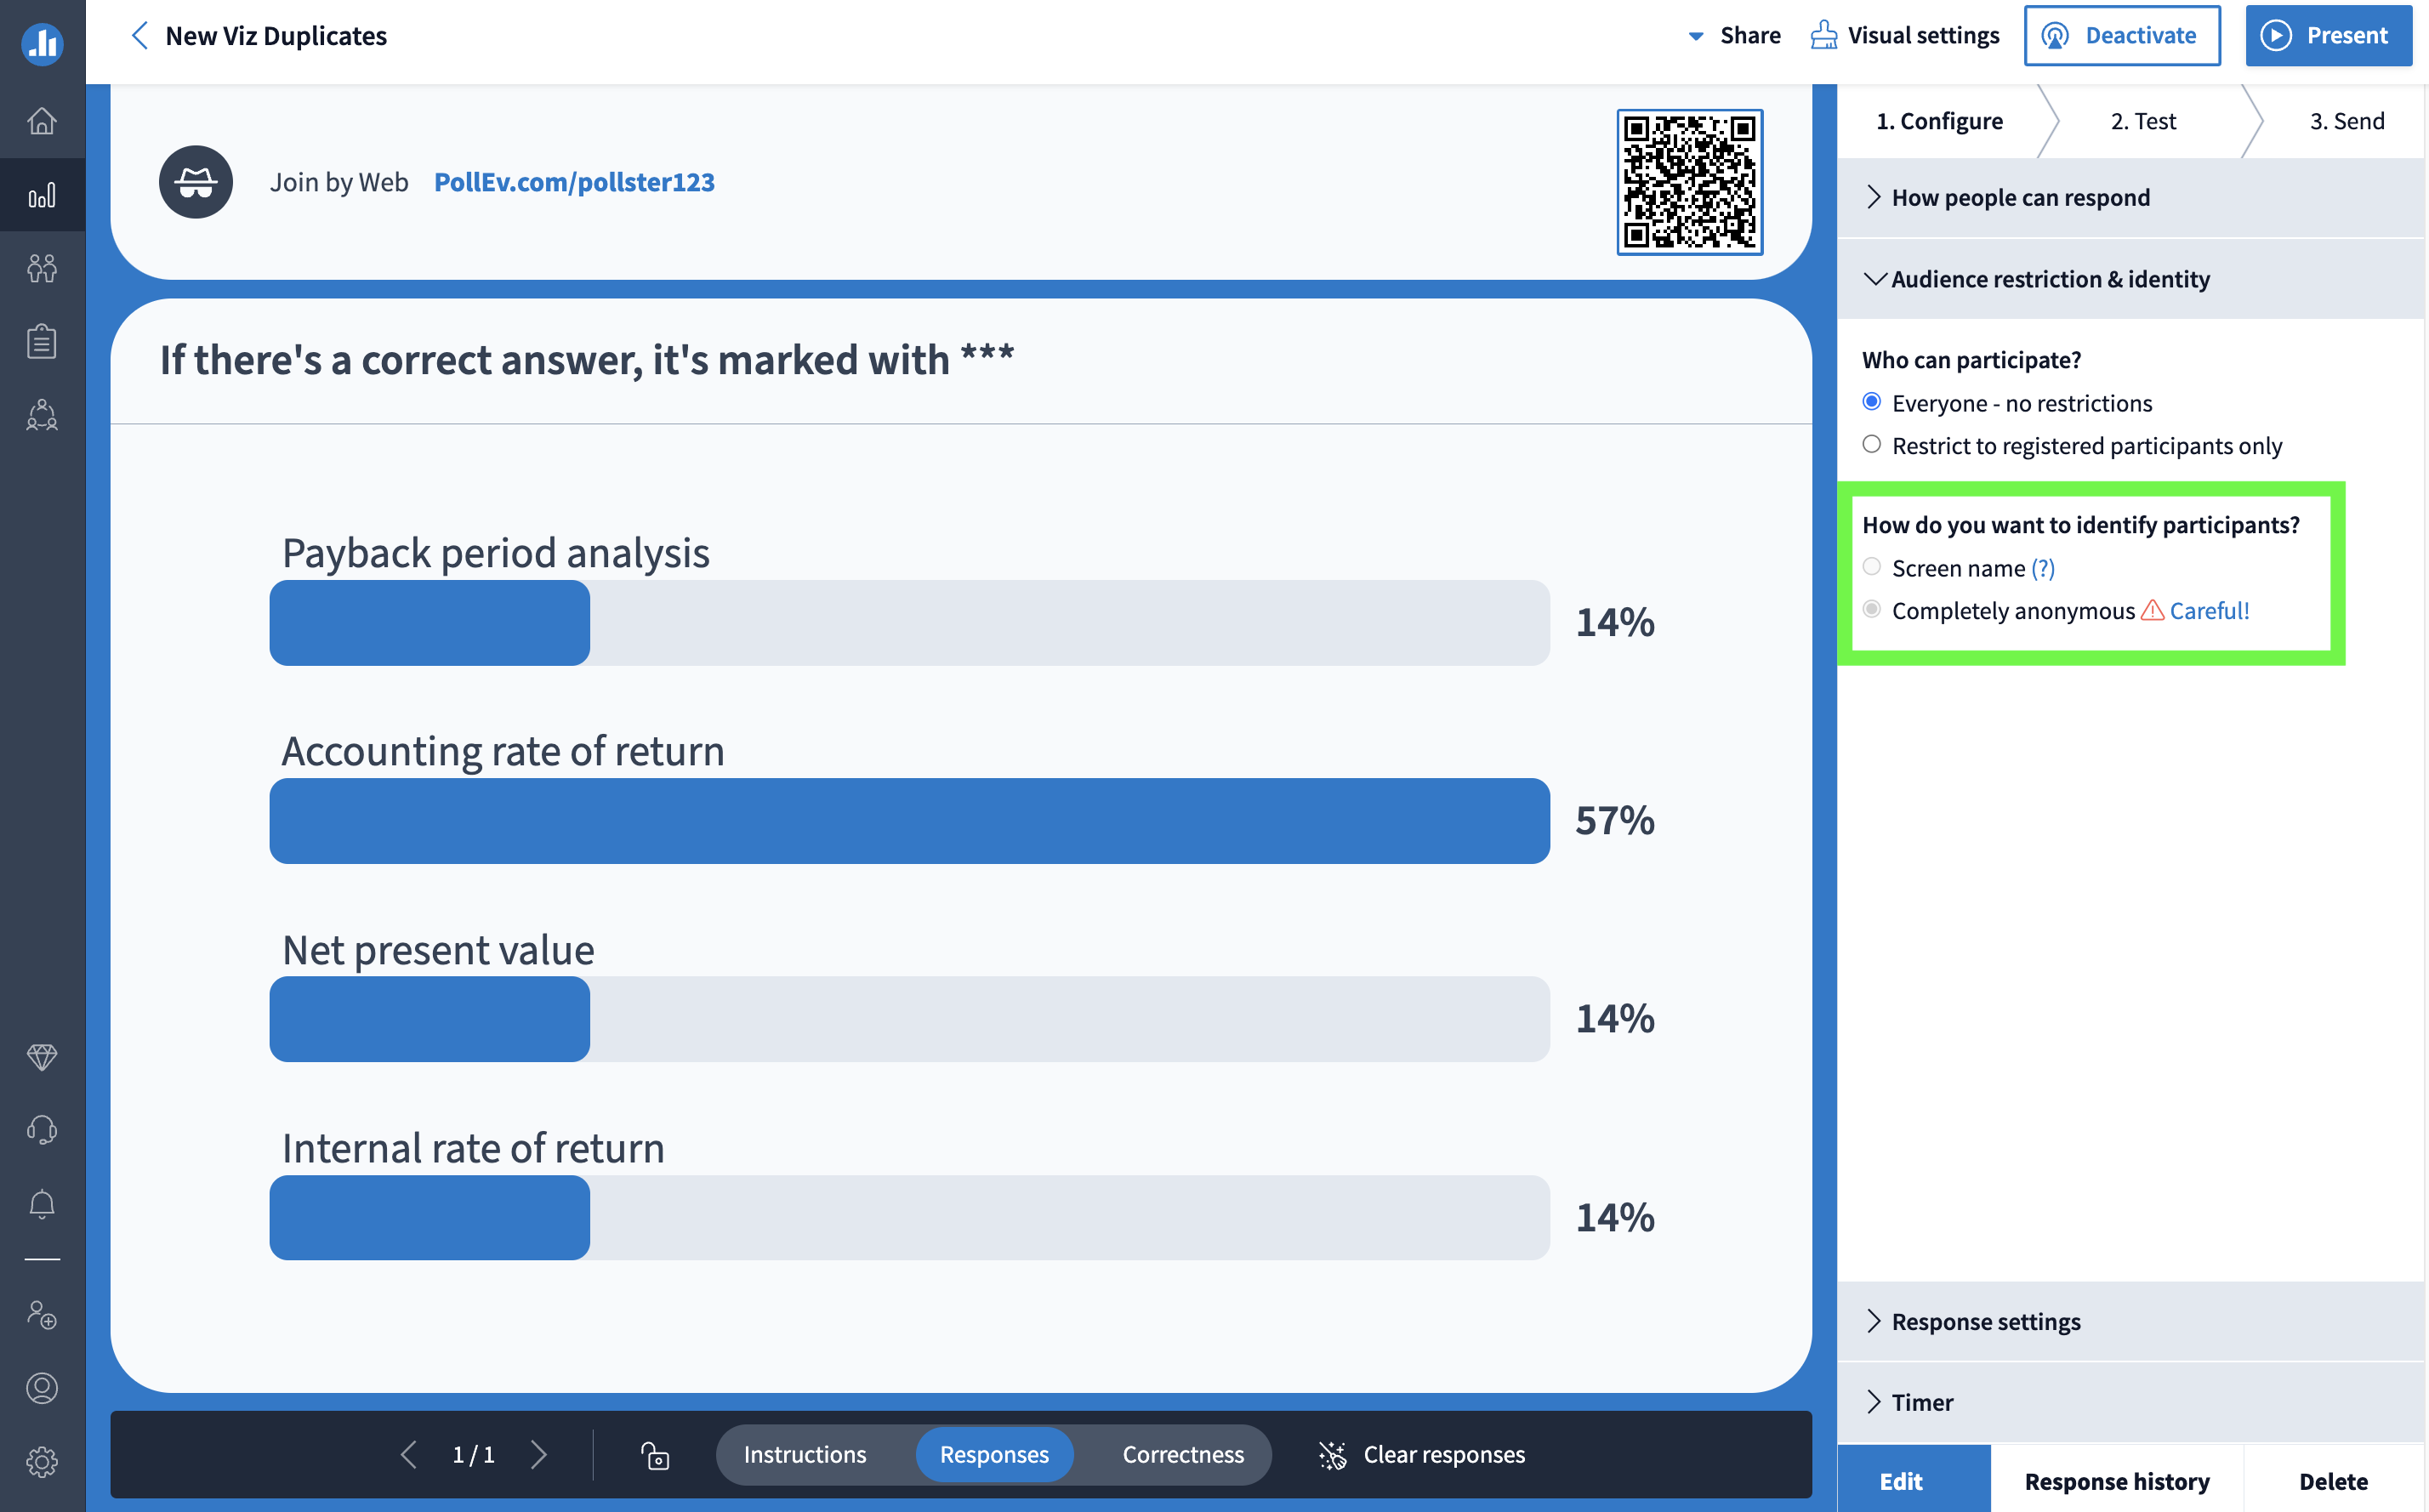
Task: Click the Accounting rate of return bar
Action: pyautogui.click(x=909, y=821)
